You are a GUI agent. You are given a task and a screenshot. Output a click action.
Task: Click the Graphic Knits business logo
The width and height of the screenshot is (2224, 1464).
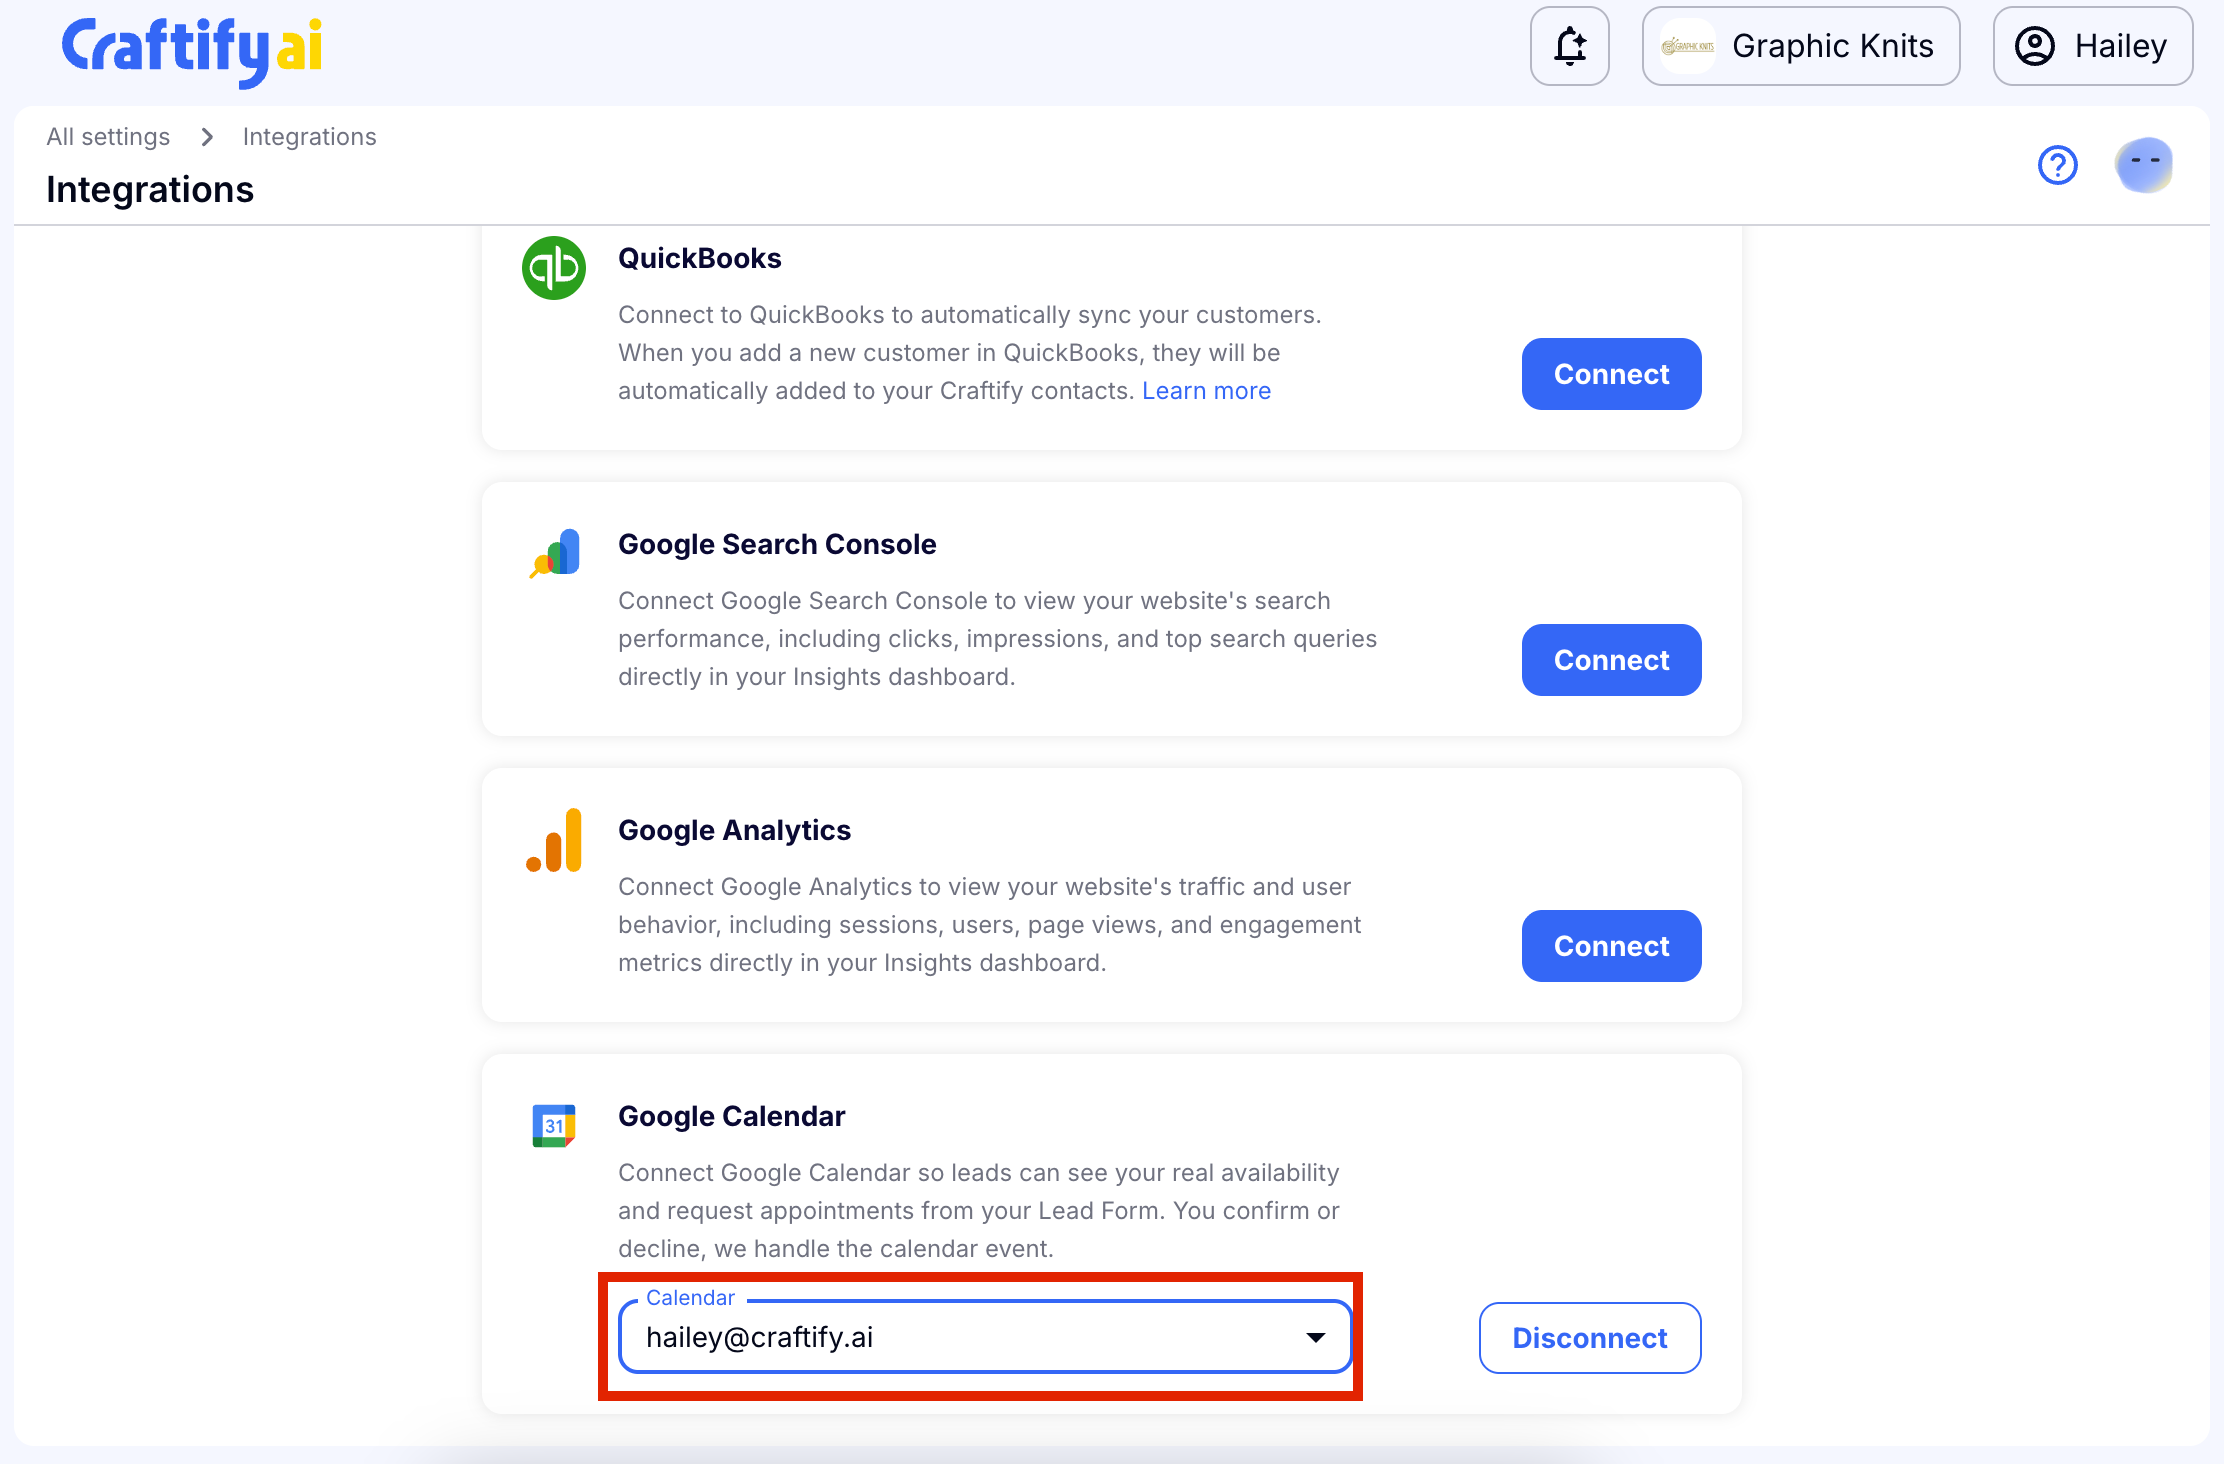1687,46
